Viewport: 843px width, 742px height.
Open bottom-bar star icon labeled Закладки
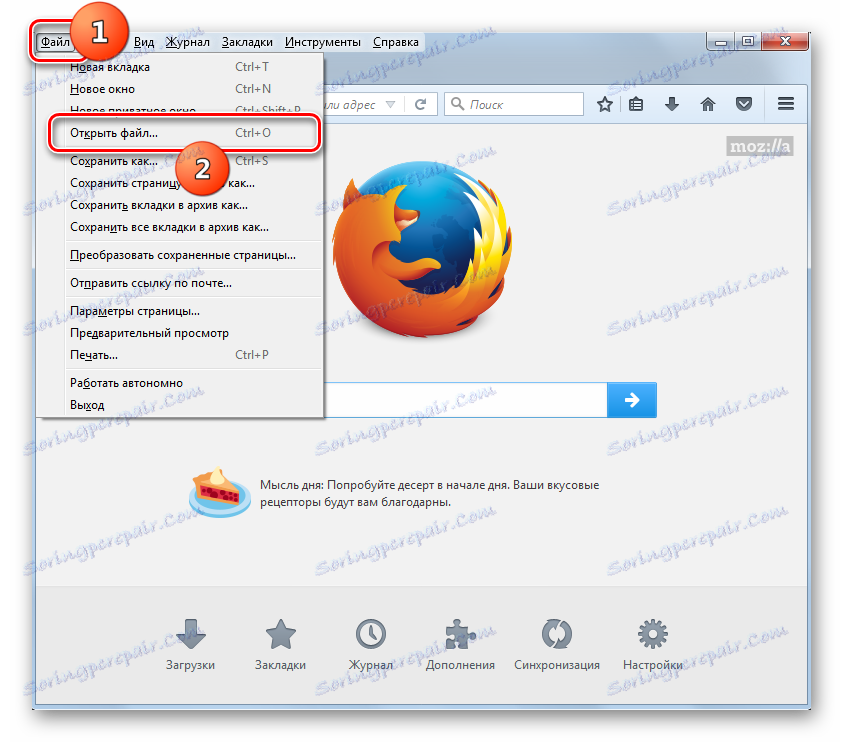pos(280,645)
